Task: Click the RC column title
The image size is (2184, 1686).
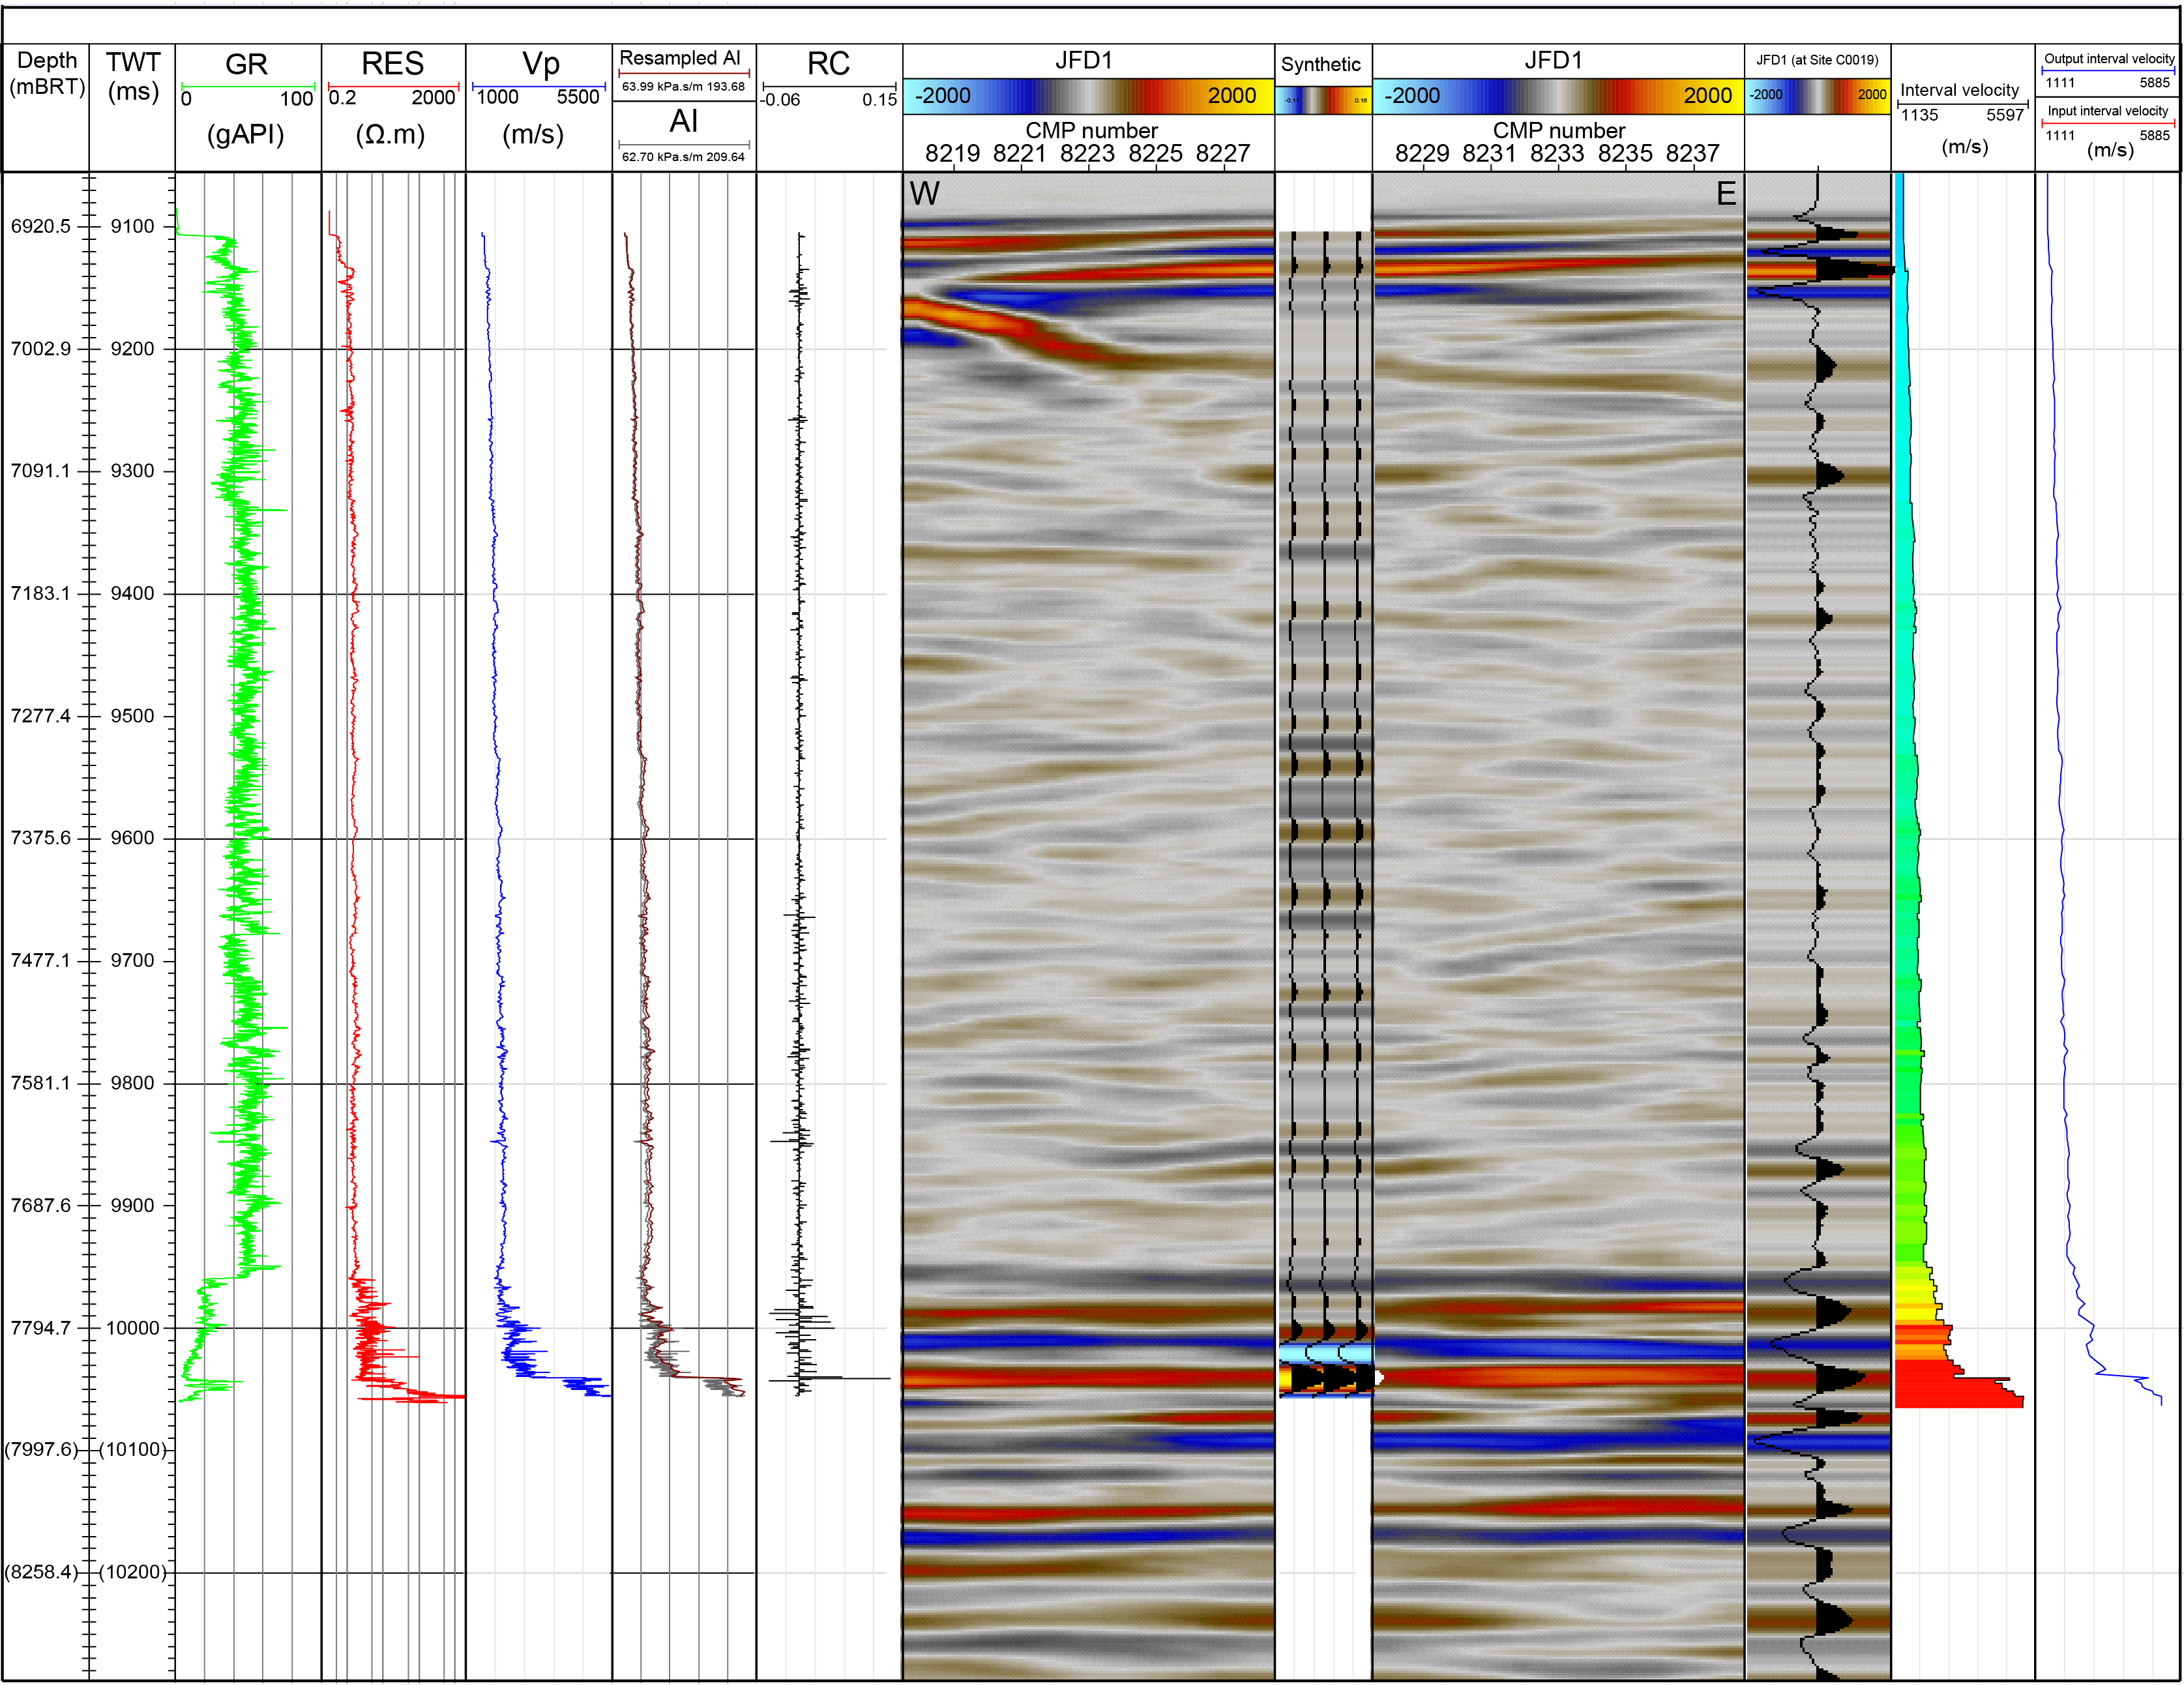Action: 828,64
